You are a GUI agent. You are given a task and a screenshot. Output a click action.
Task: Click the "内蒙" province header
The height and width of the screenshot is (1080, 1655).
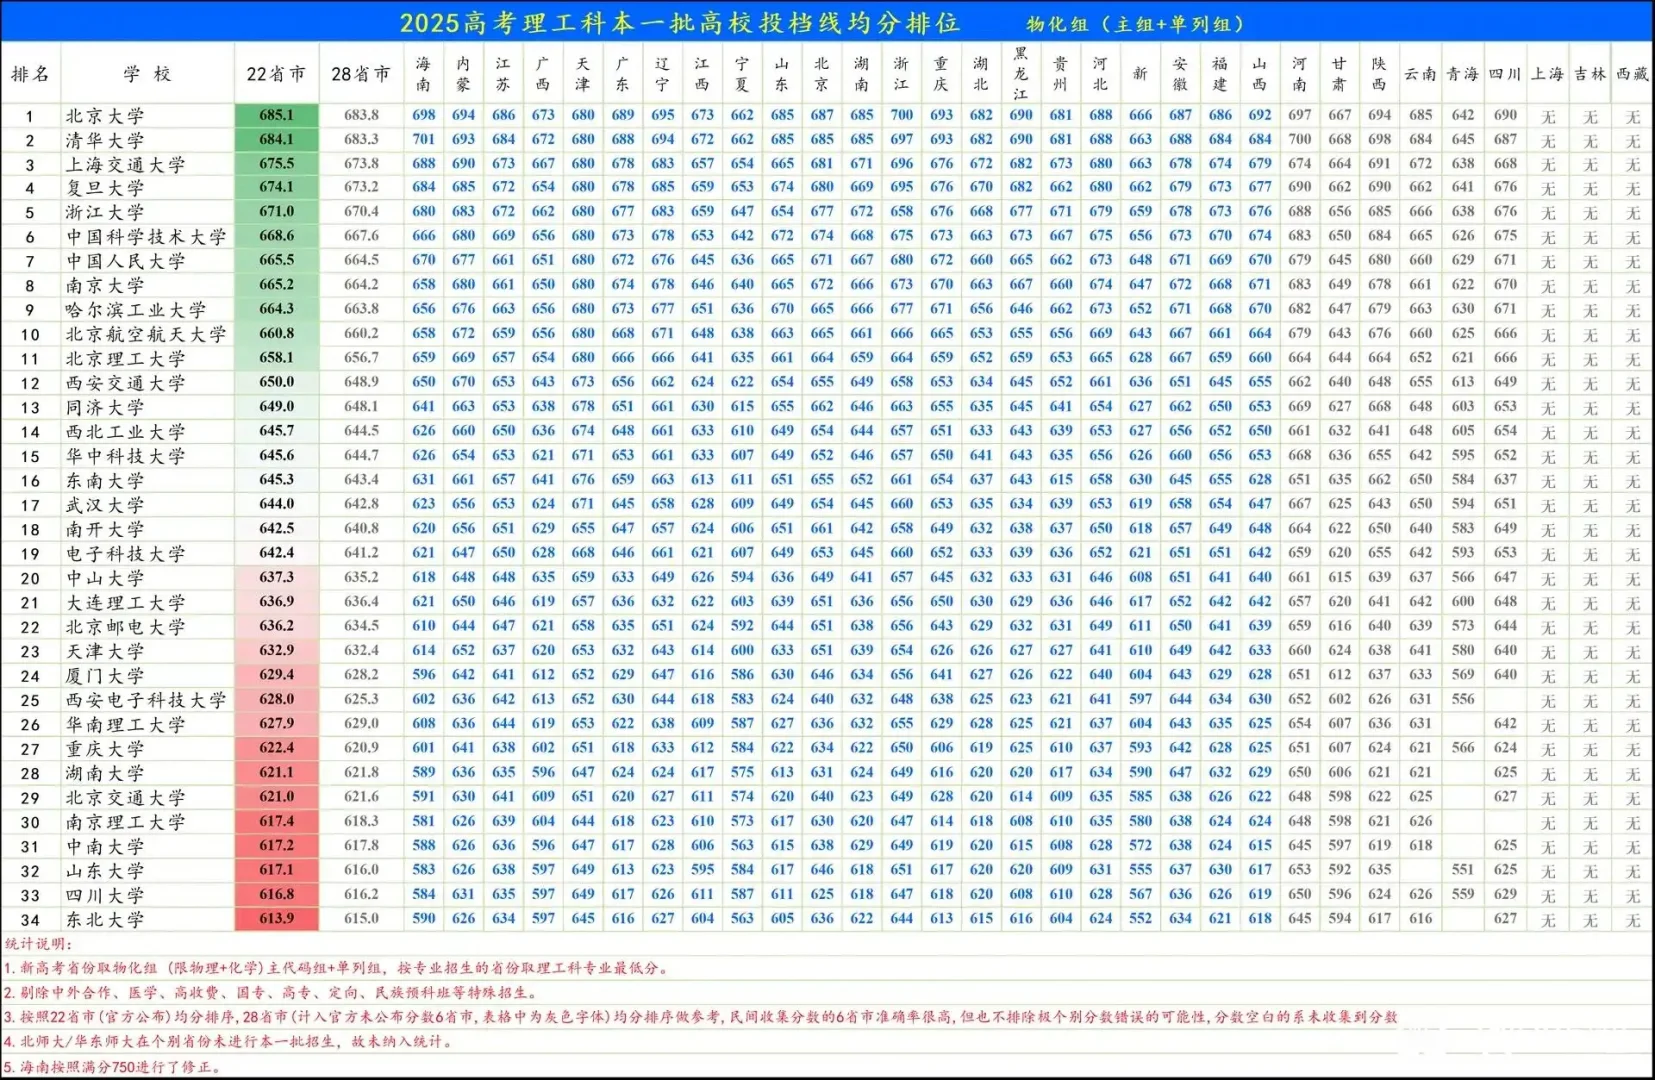click(463, 74)
